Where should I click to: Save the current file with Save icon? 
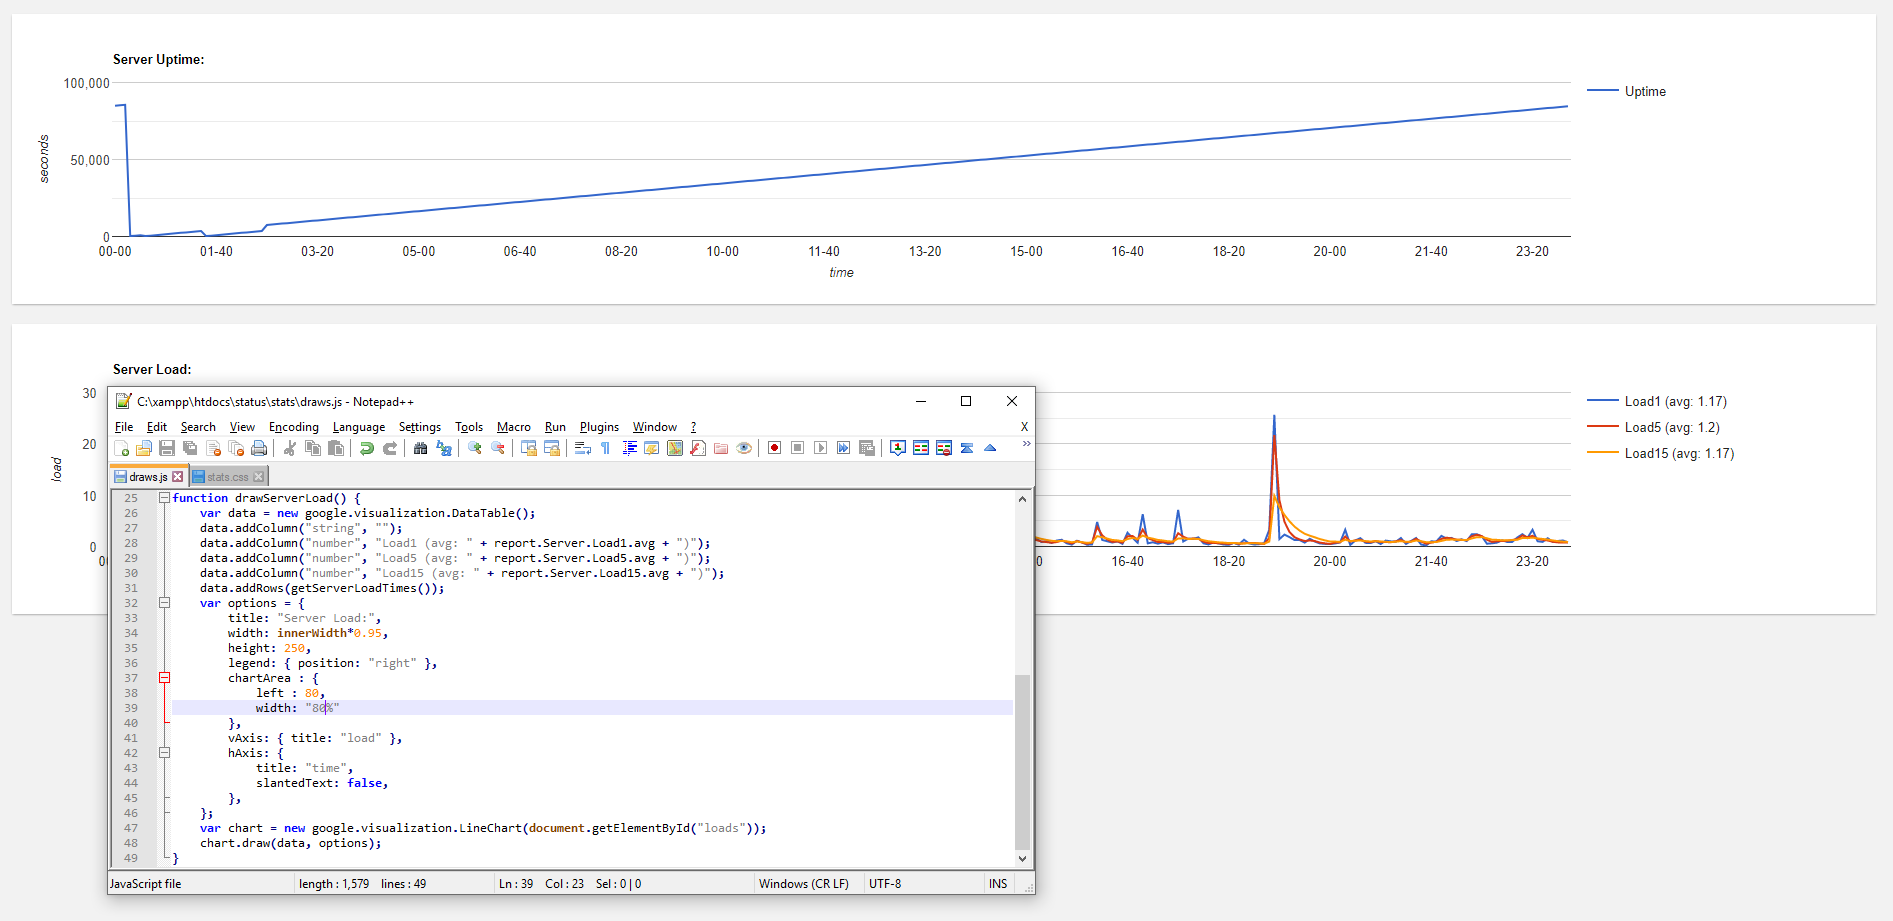click(x=167, y=448)
